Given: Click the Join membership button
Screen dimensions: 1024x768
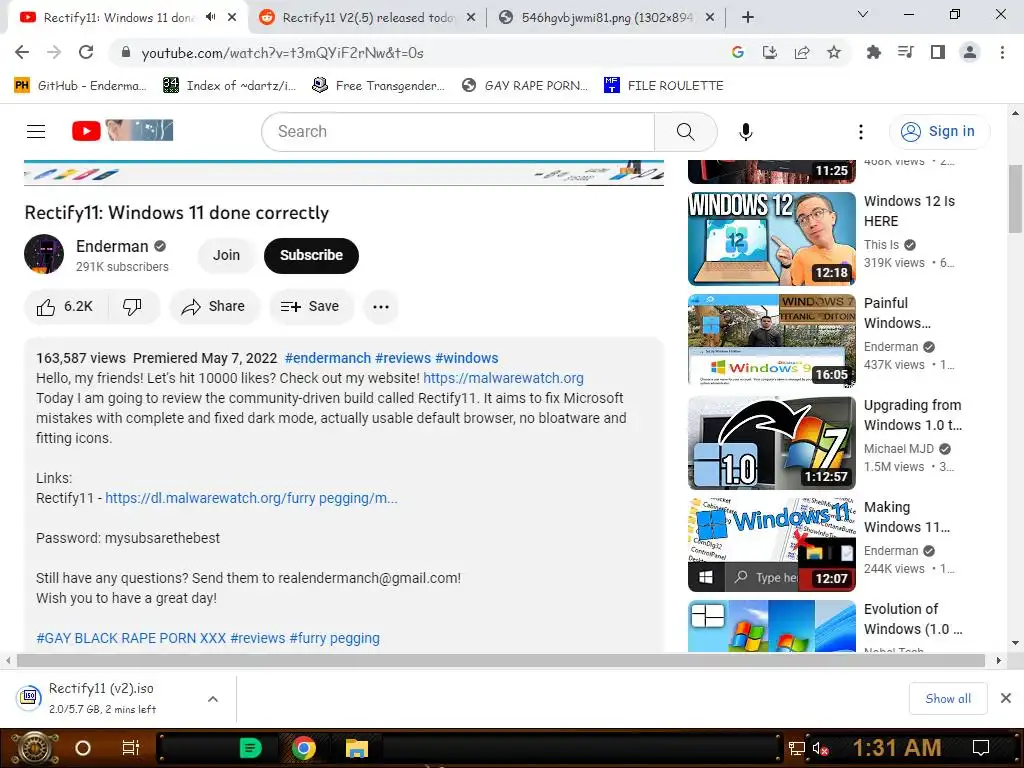Looking at the screenshot, I should click(226, 255).
